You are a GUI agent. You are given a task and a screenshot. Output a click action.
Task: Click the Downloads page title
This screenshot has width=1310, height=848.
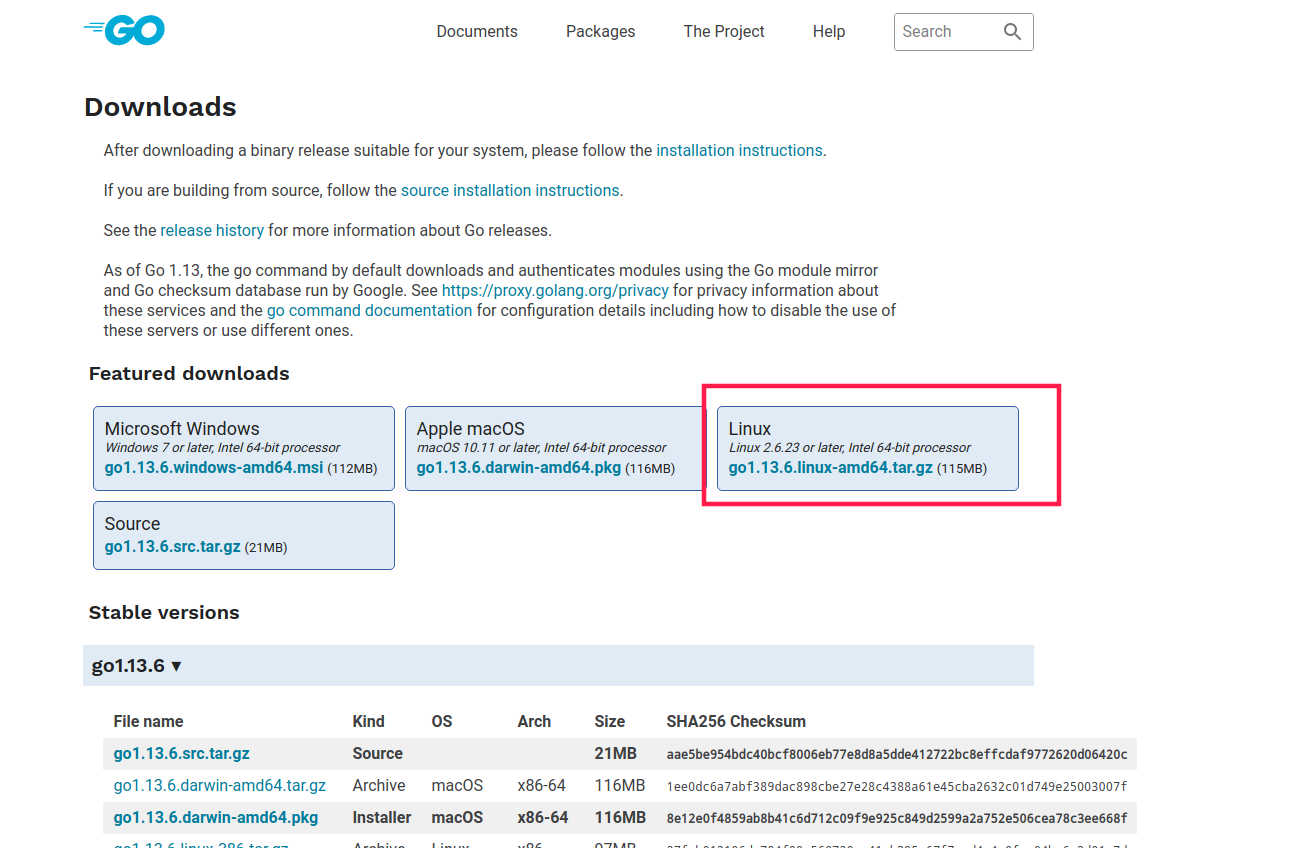coord(160,107)
